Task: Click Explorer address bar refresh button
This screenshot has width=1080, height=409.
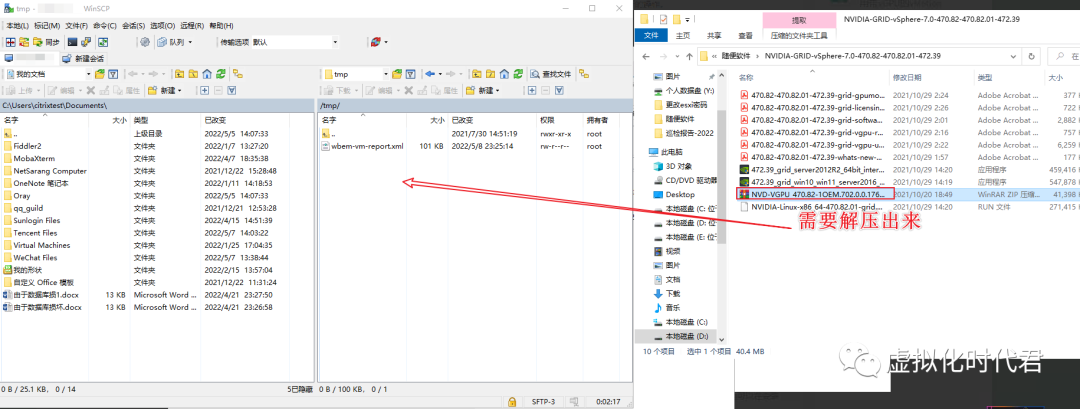Action: pos(1031,56)
